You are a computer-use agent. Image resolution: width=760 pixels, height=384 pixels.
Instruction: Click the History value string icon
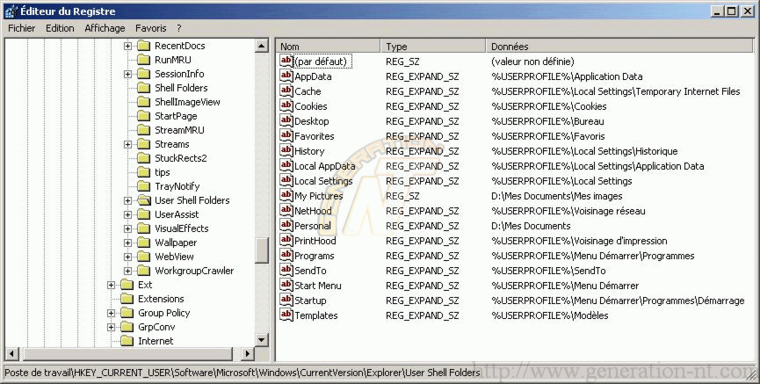click(x=286, y=151)
